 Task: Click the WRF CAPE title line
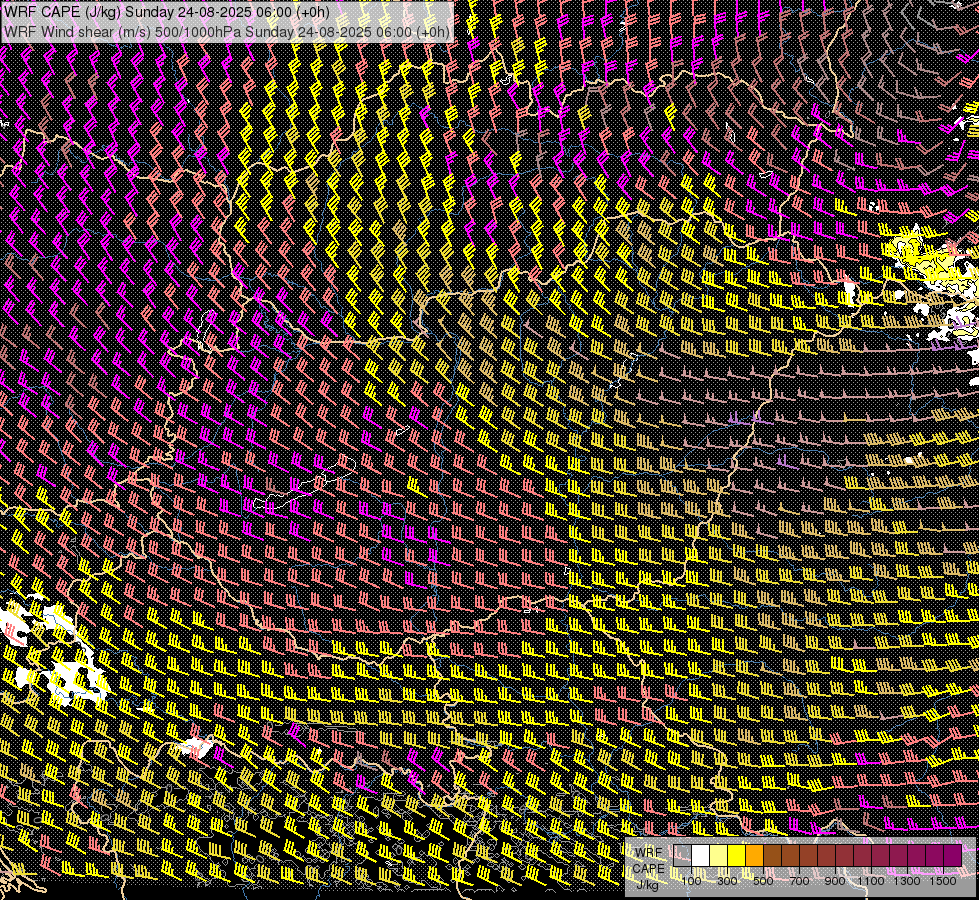pyautogui.click(x=166, y=12)
